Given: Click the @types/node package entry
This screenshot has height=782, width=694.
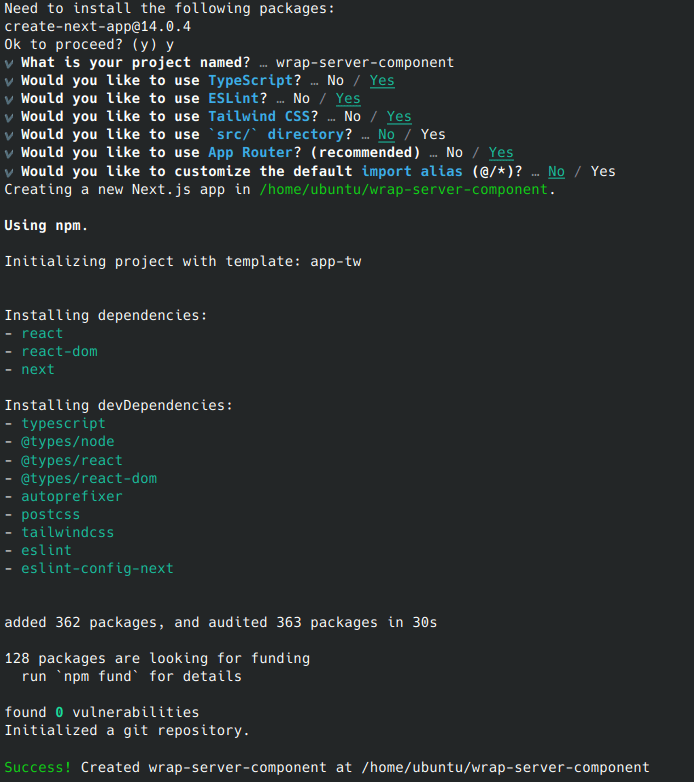Looking at the screenshot, I should 68,442.
